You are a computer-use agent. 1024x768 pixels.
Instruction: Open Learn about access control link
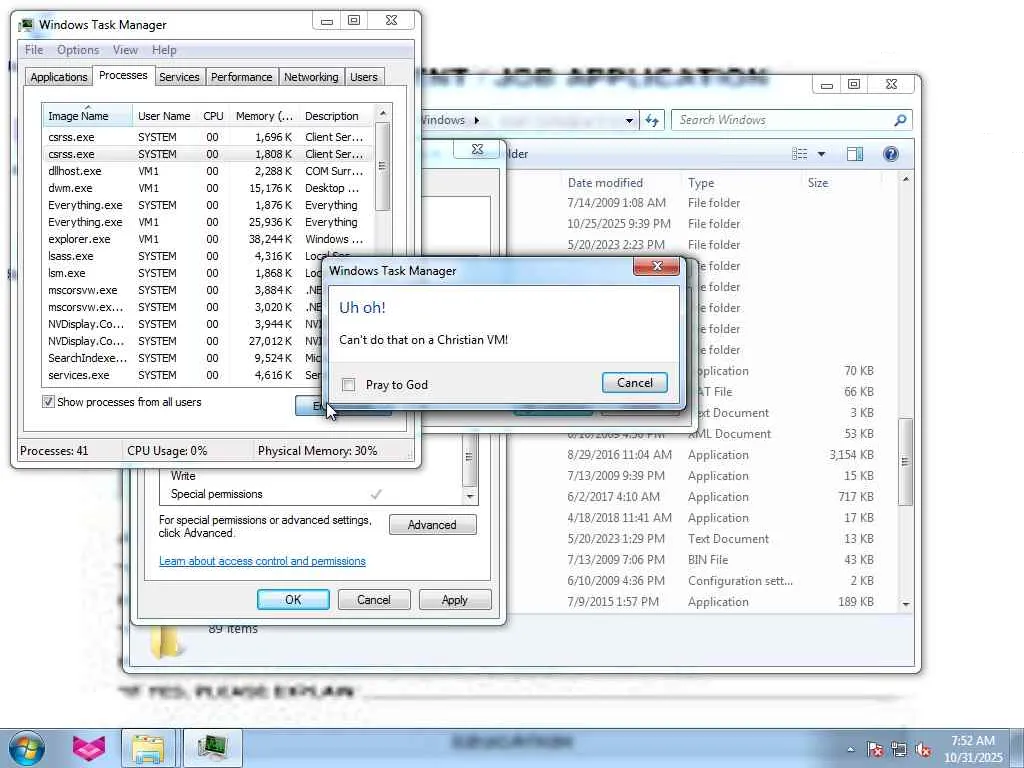pos(263,561)
